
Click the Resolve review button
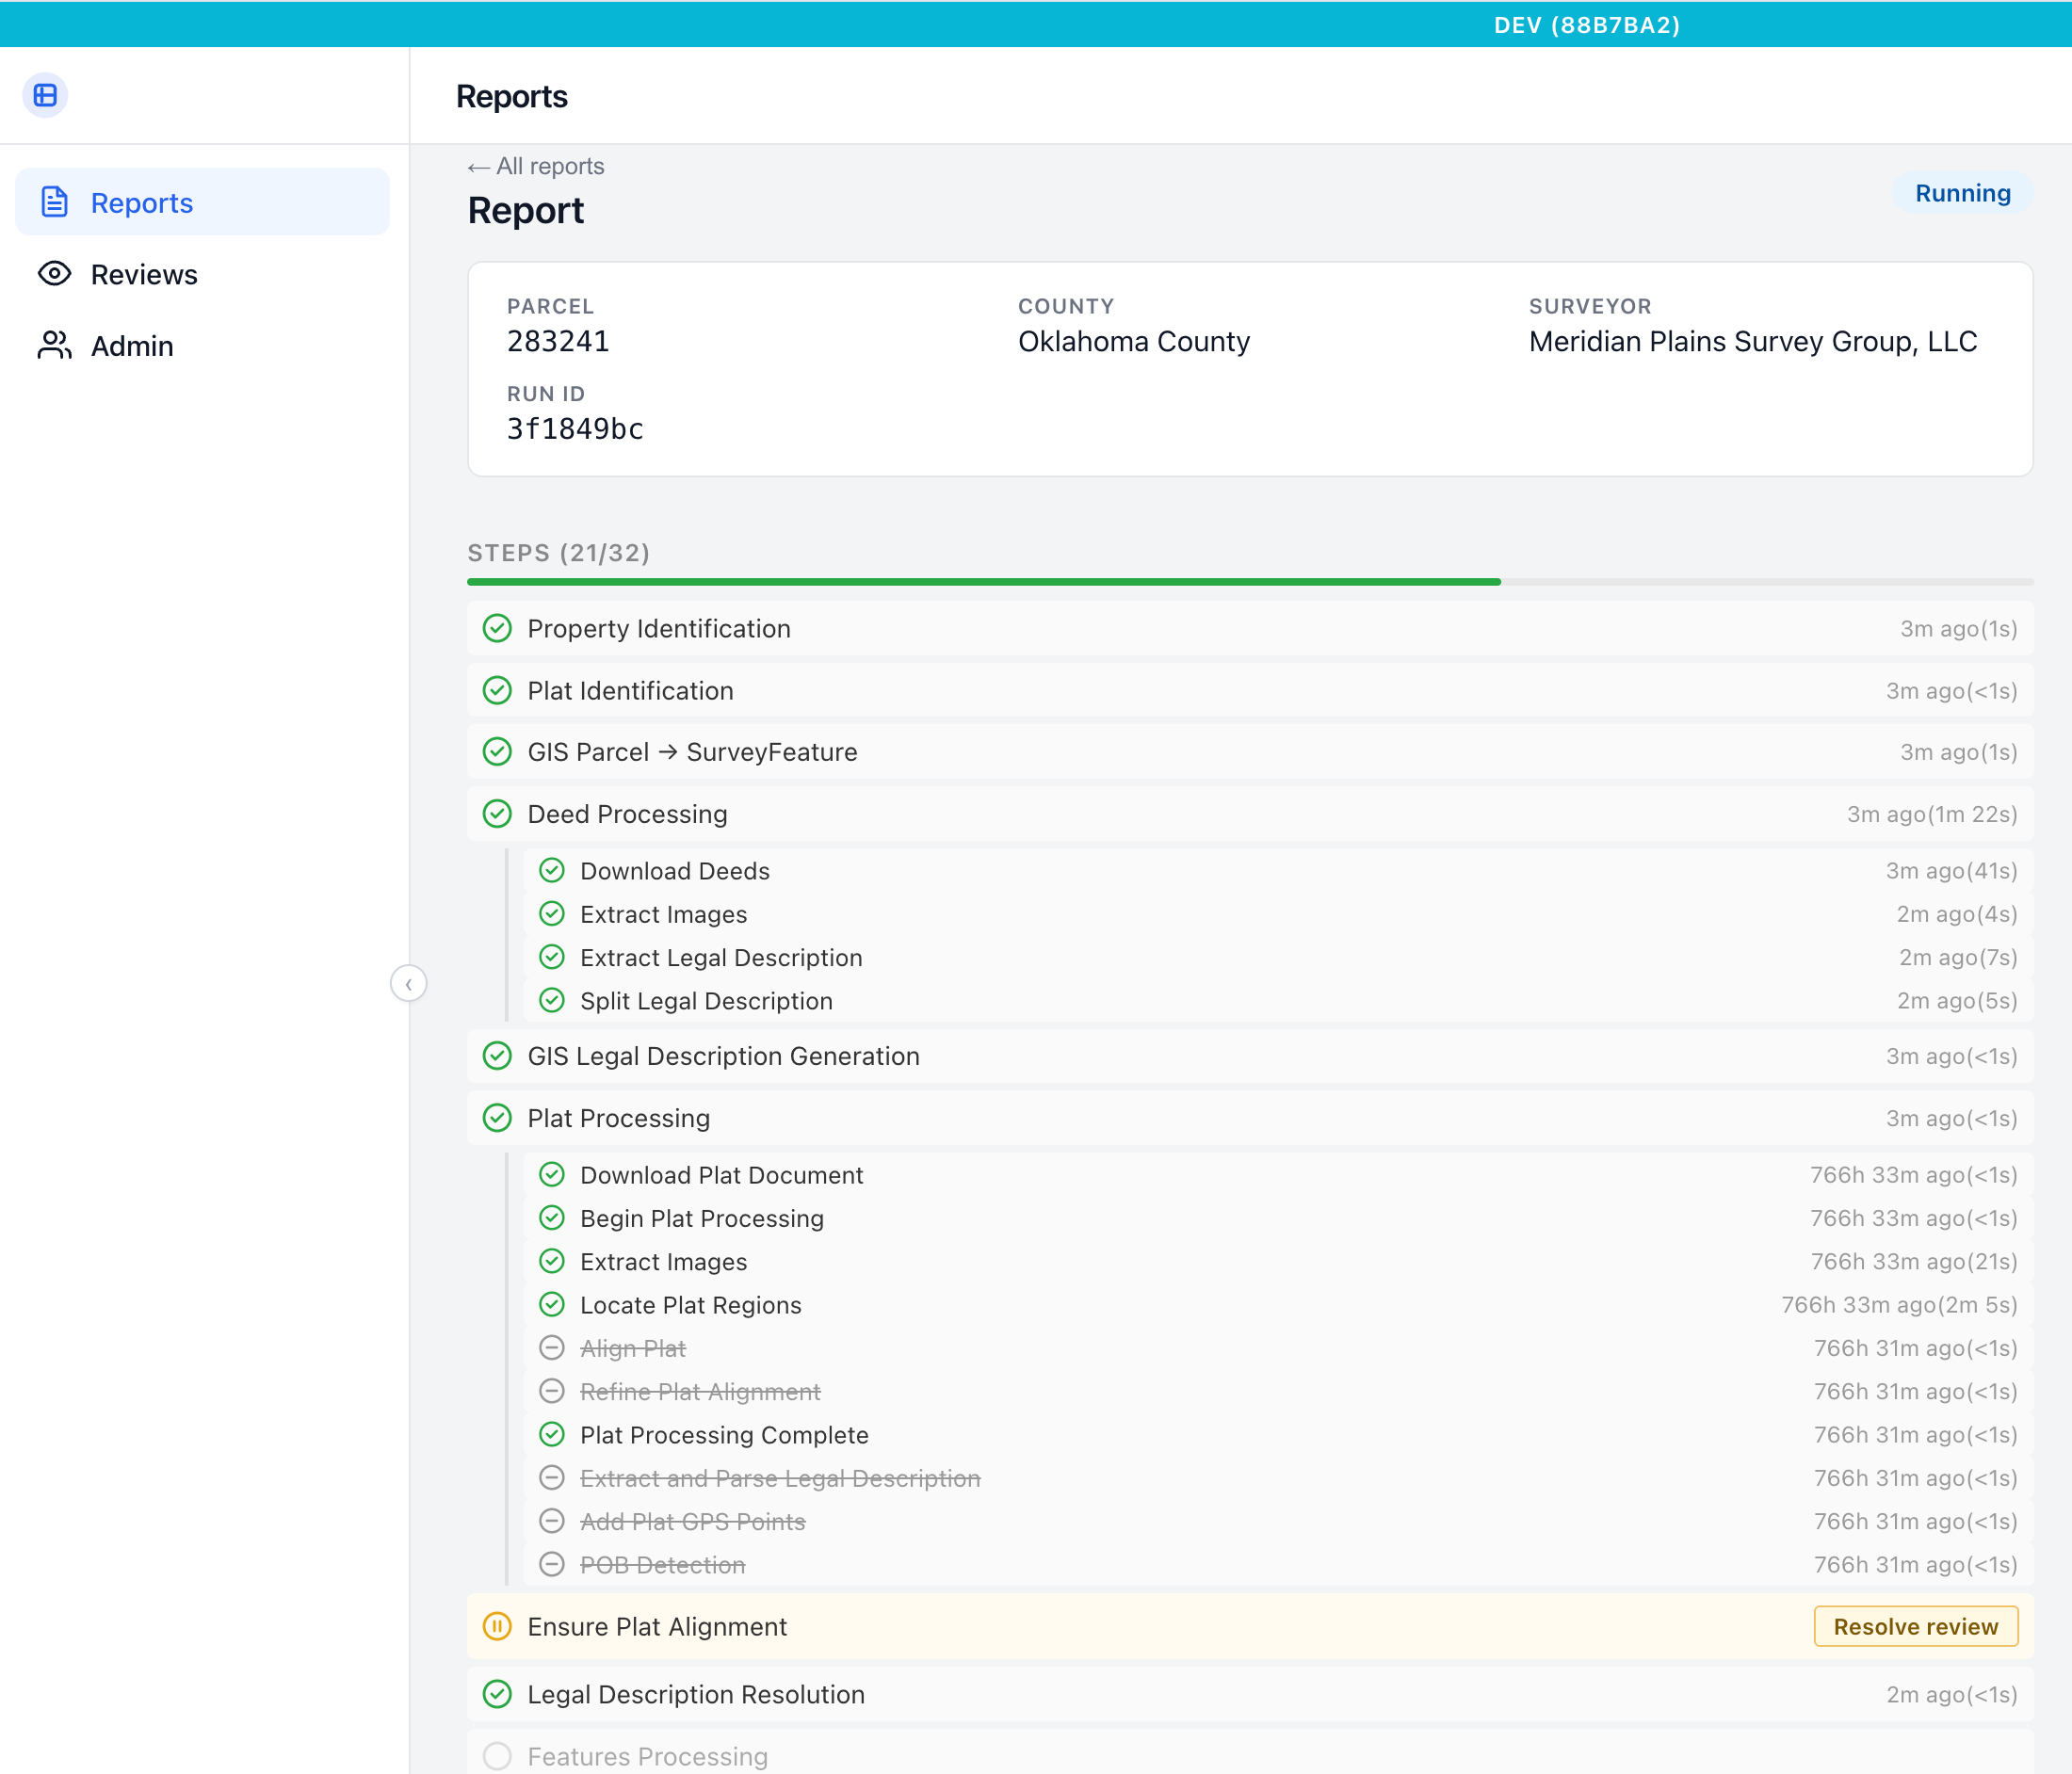(1915, 1627)
